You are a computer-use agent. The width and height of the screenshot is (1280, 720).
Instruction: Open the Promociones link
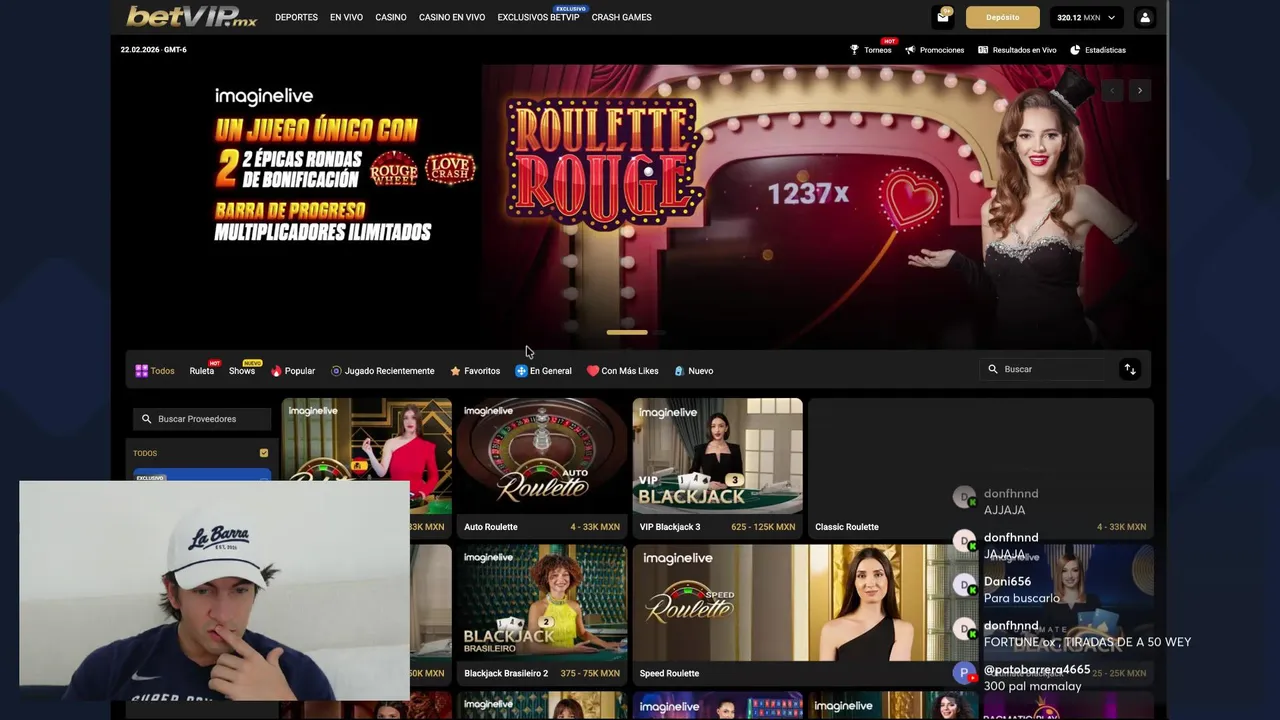point(942,50)
